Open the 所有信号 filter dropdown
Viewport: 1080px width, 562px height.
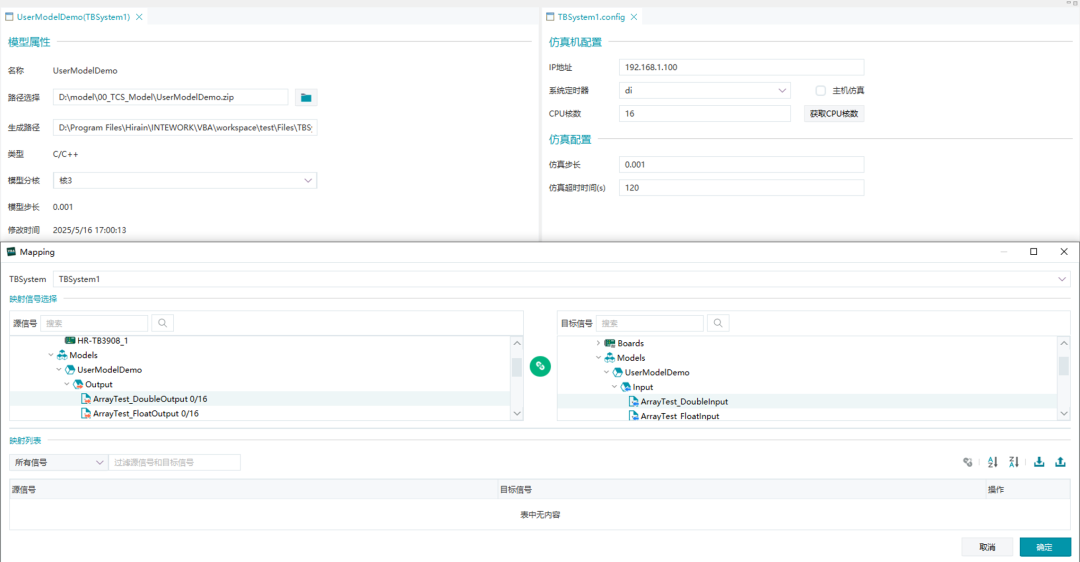58,462
